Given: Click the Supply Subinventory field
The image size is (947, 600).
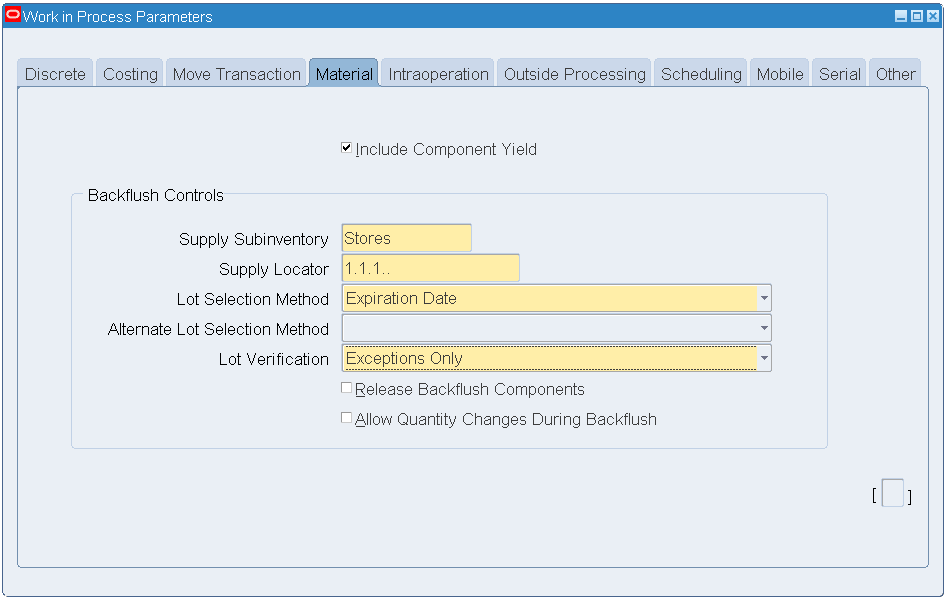Looking at the screenshot, I should (406, 238).
